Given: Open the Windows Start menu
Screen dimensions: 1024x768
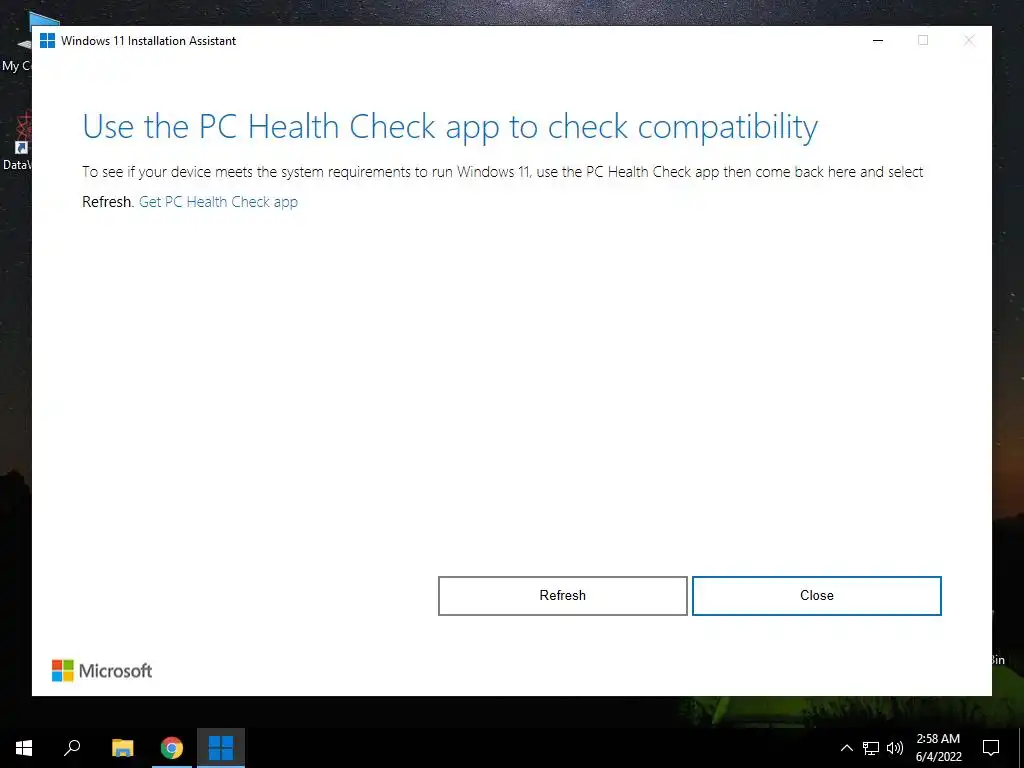Looking at the screenshot, I should [24, 748].
